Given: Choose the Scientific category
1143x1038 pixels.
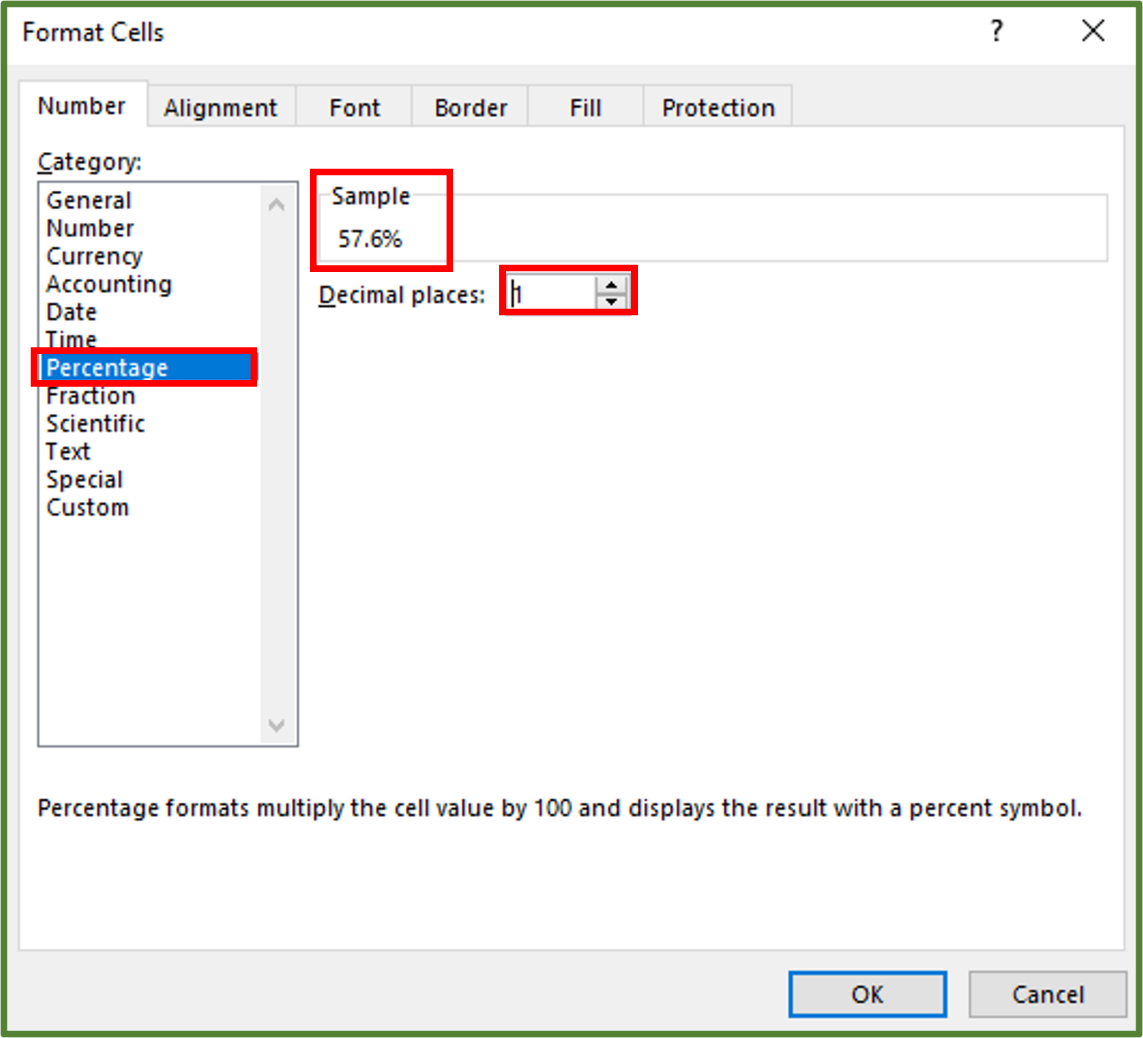Looking at the screenshot, I should pos(95,424).
